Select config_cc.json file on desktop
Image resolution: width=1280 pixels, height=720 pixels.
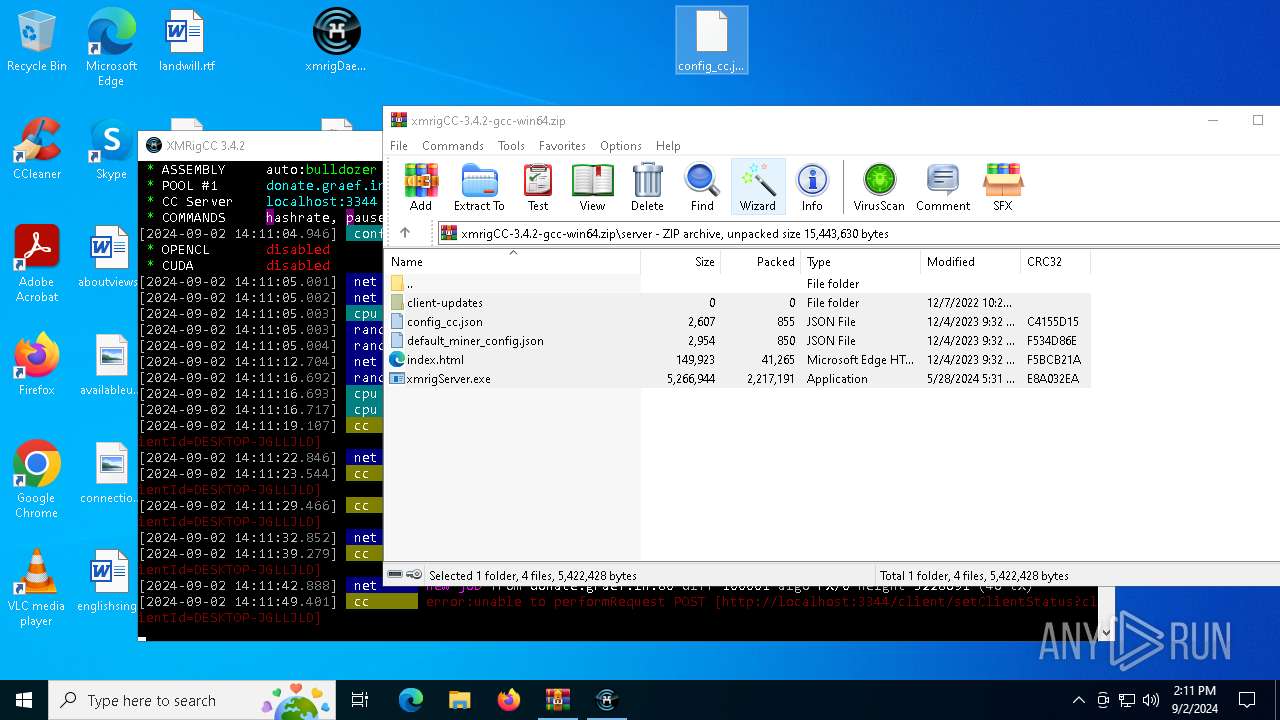pos(711,42)
